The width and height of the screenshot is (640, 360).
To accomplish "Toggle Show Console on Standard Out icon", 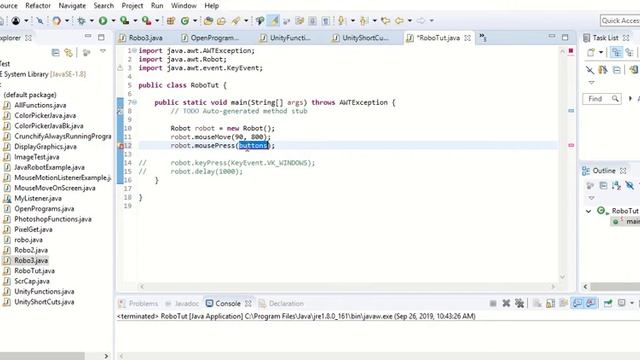I will pos(577,303).
